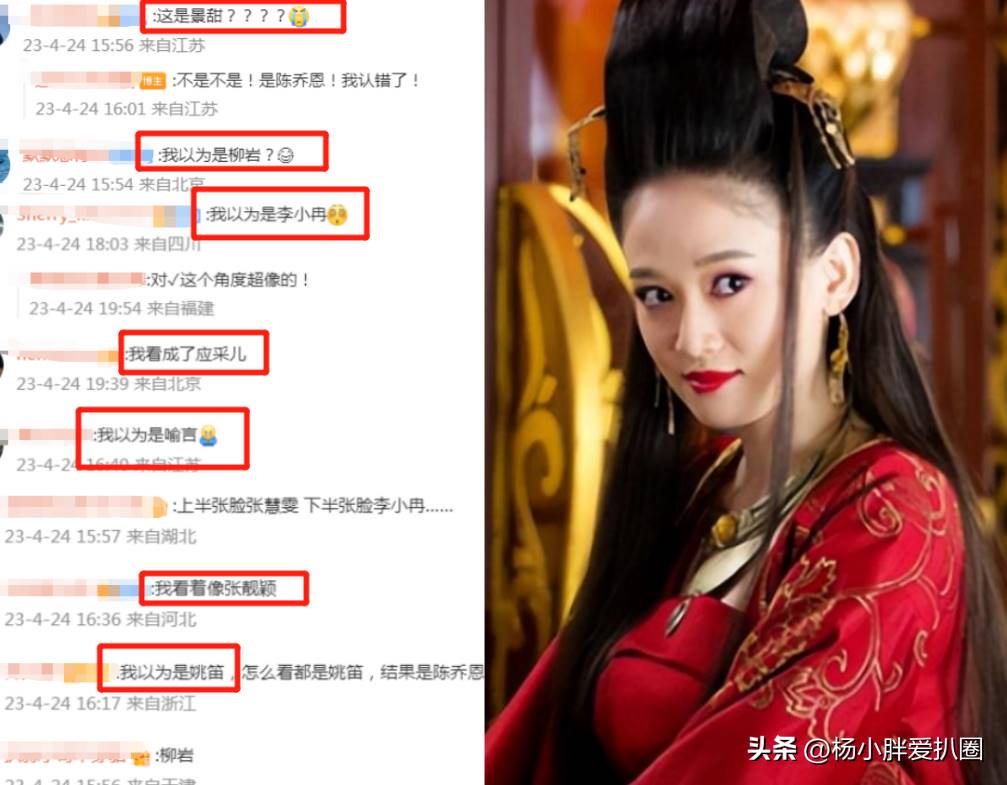Click the timestamp 23-4-24 16:36 来自河北
1007x785 pixels.
click(100, 619)
